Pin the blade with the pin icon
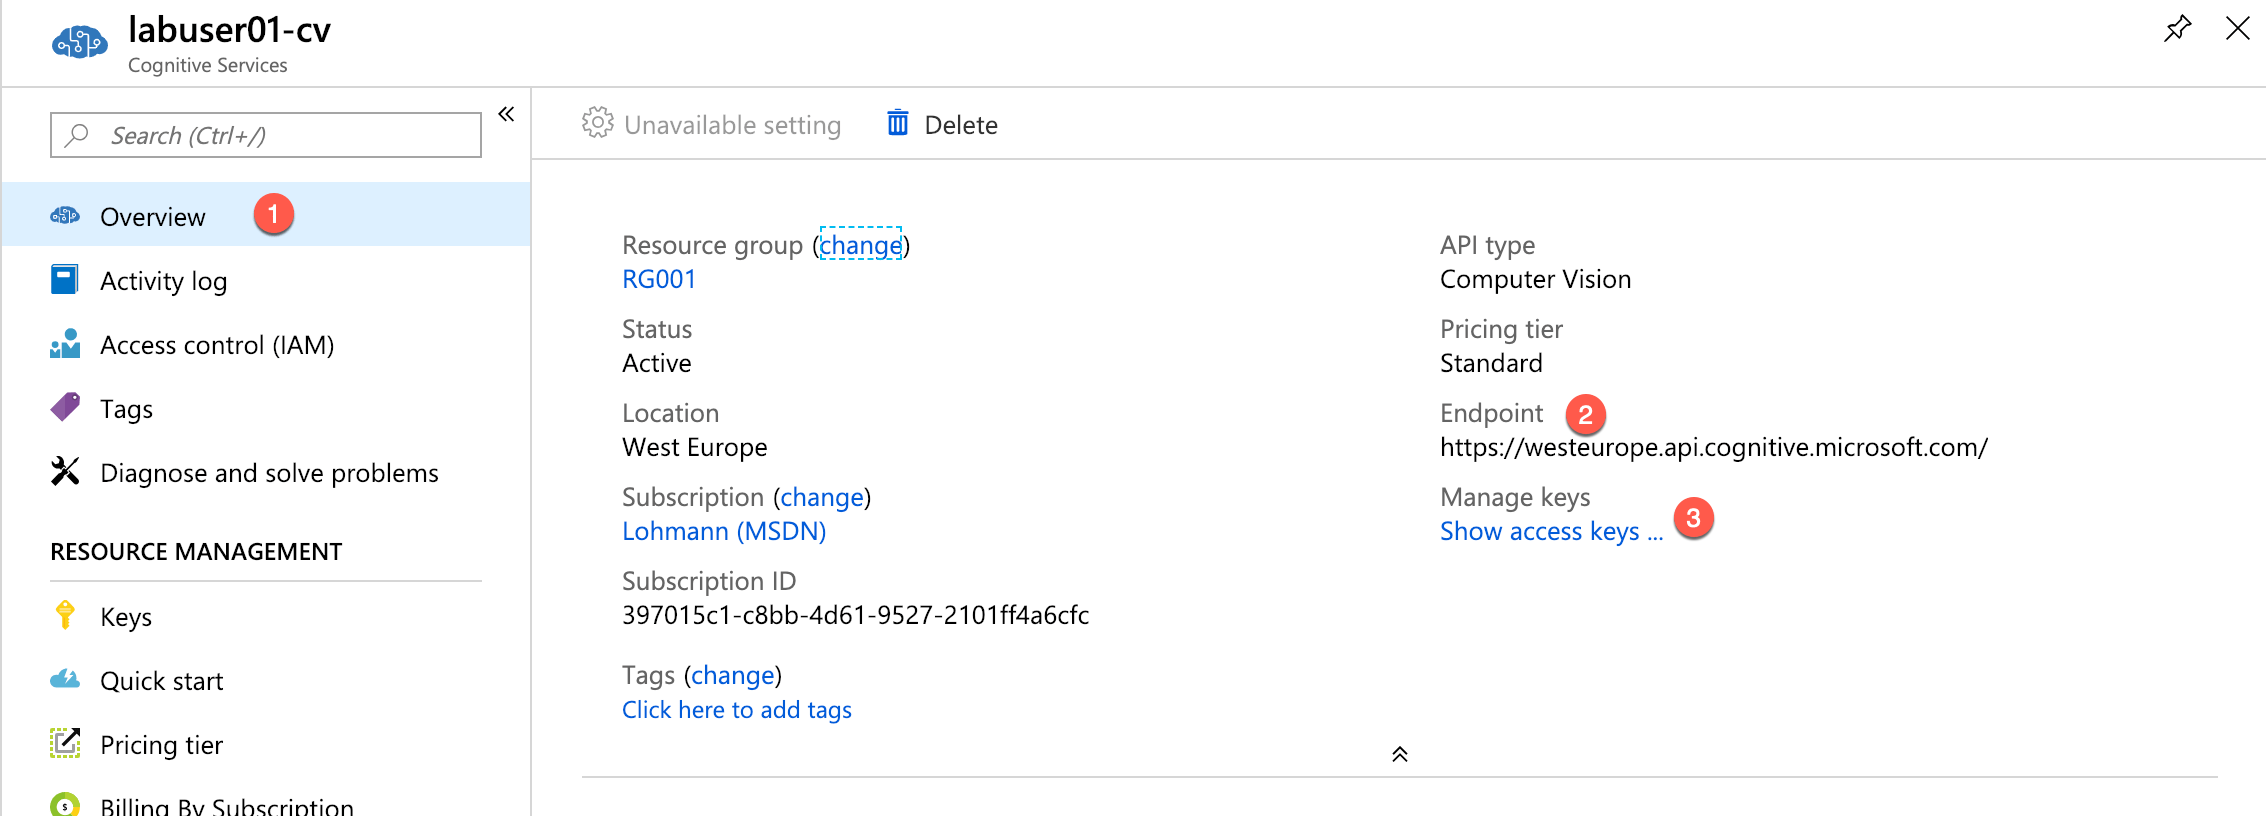This screenshot has width=2266, height=816. [x=2177, y=28]
